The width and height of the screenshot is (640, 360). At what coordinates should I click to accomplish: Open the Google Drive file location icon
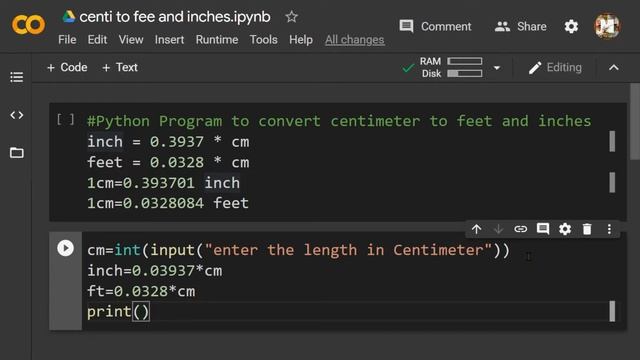coord(69,17)
